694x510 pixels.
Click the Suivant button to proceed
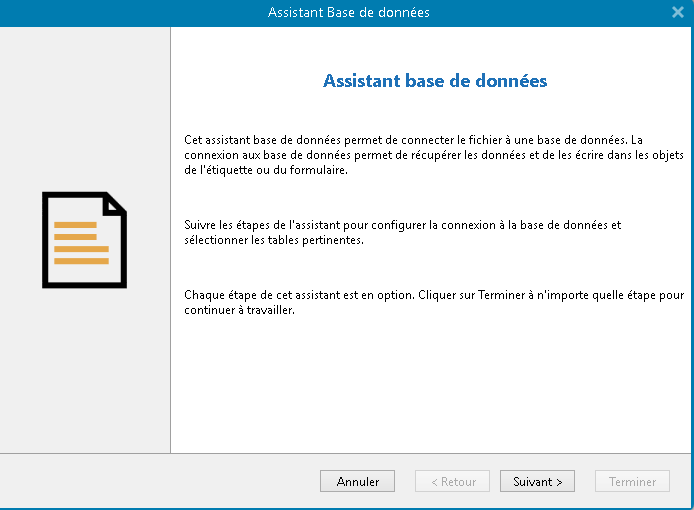pyautogui.click(x=537, y=481)
